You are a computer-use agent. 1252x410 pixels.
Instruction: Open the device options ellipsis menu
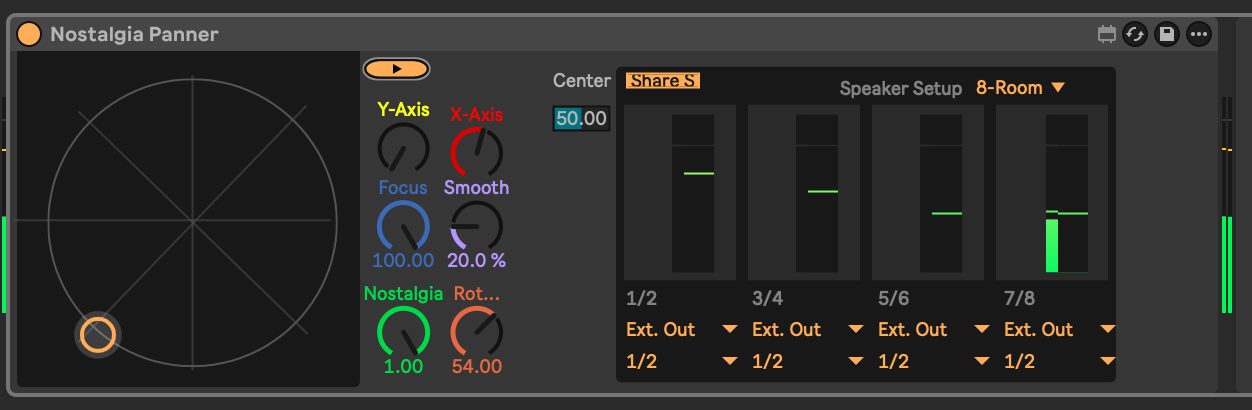1198,34
